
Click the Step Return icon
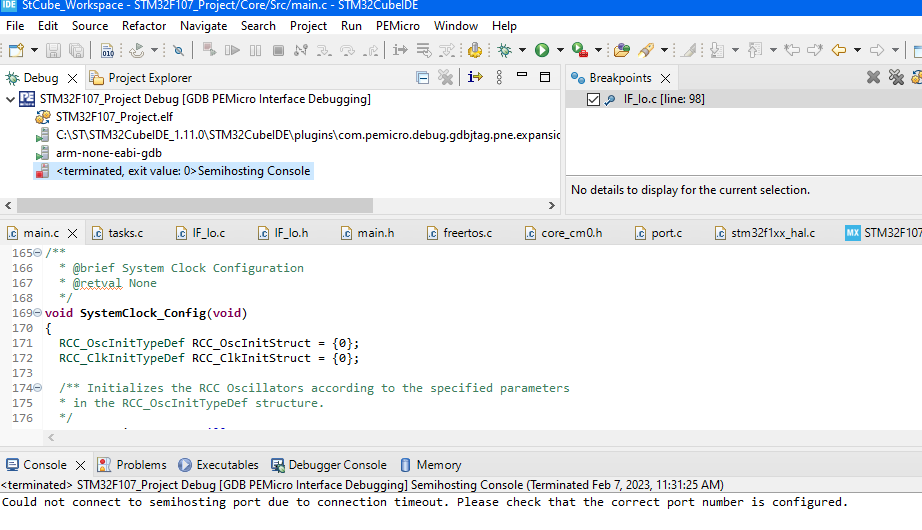coord(370,51)
